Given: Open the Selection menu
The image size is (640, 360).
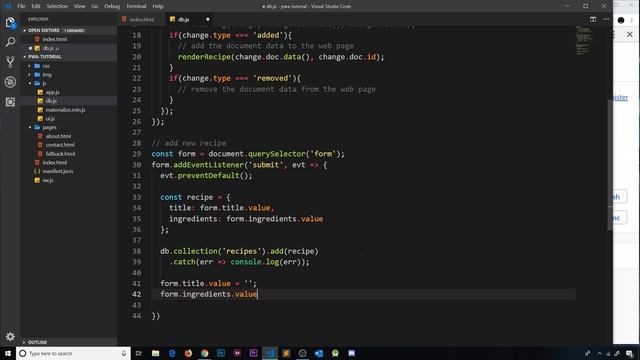Looking at the screenshot, I should [57, 6].
